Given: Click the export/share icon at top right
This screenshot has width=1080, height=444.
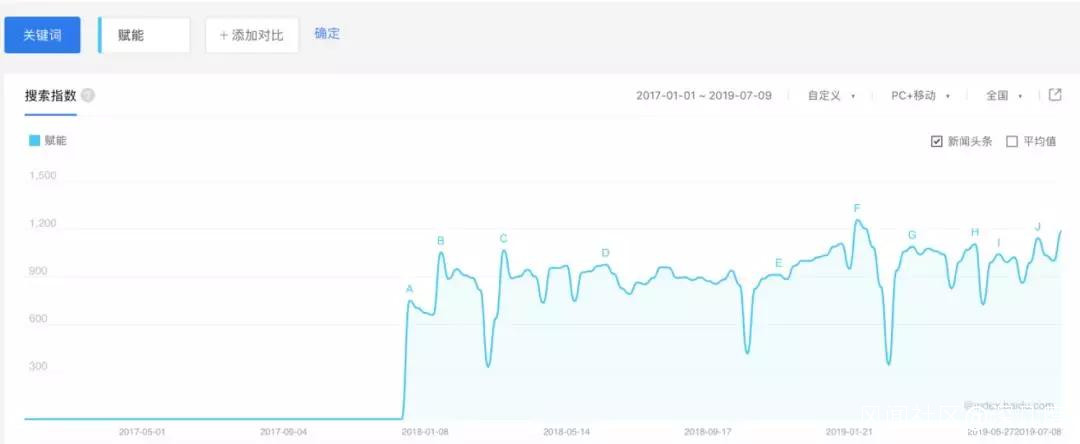Looking at the screenshot, I should (1055, 95).
